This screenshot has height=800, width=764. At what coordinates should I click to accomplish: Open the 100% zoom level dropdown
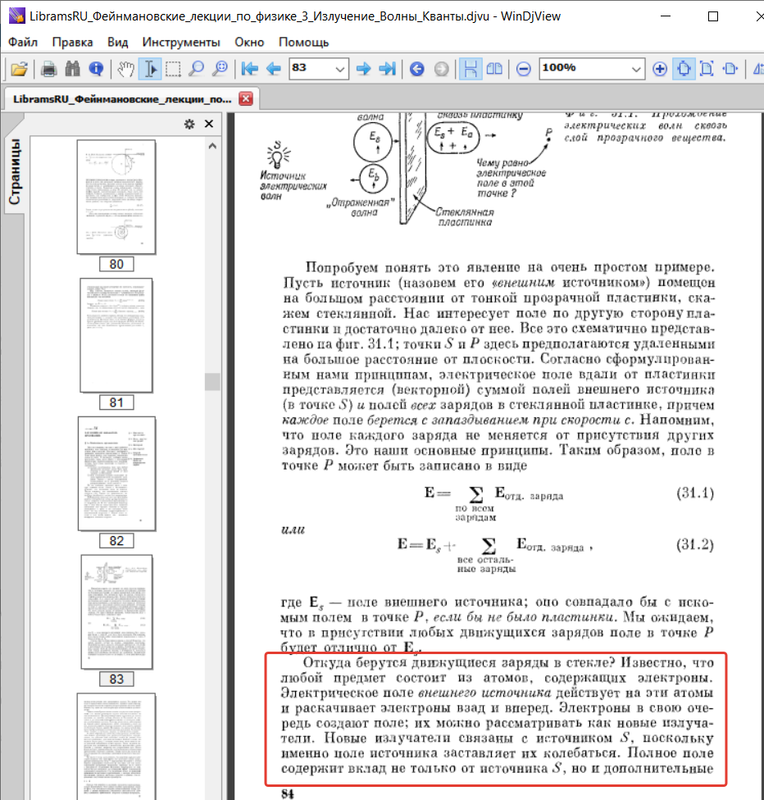point(635,69)
